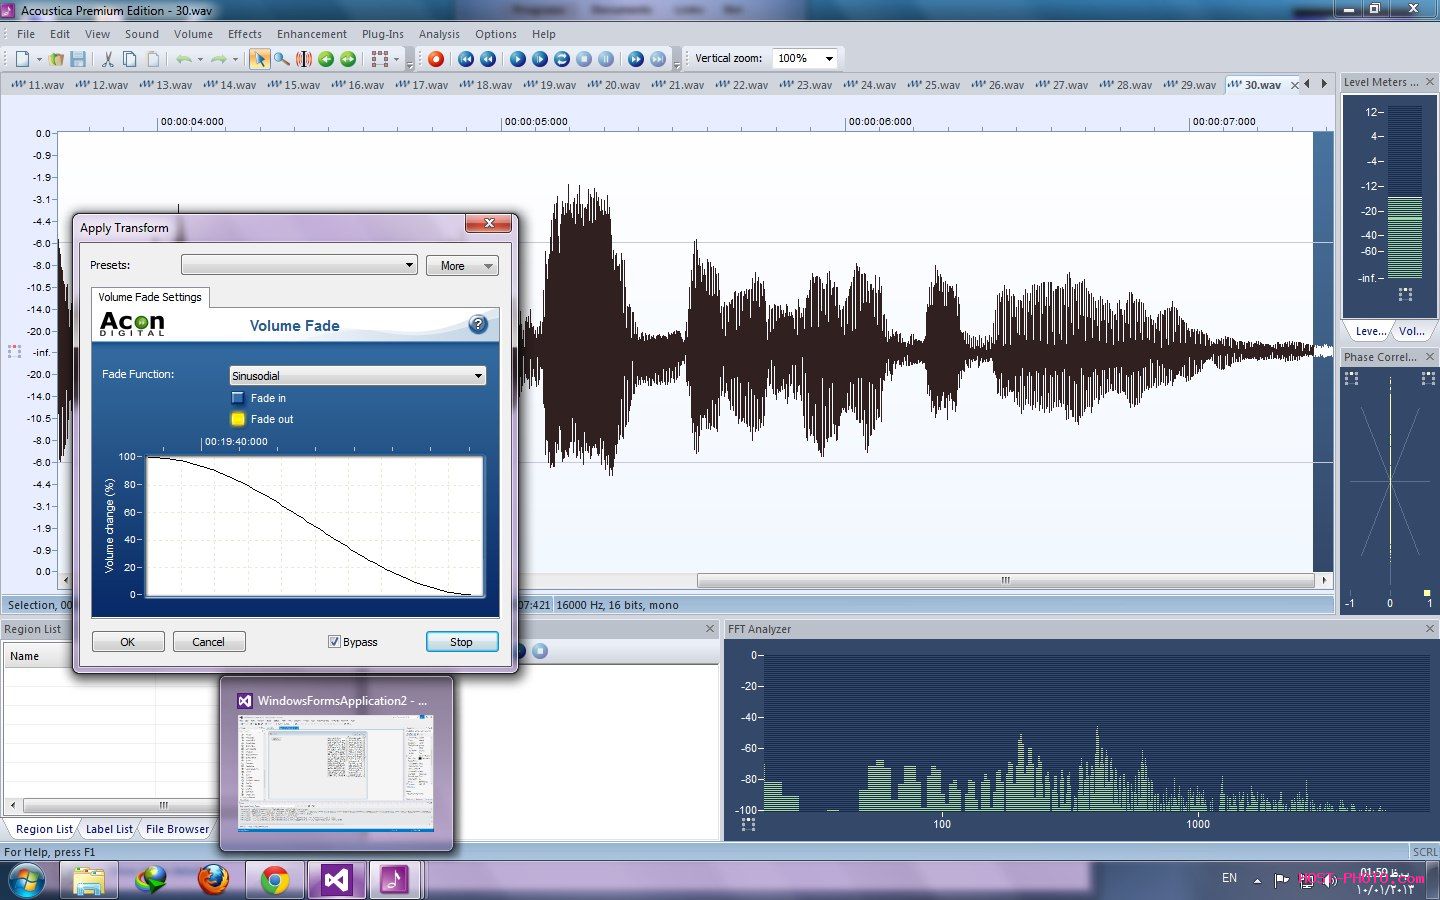Switch to the 29.wav tab
1440x900 pixels.
tap(1191, 85)
